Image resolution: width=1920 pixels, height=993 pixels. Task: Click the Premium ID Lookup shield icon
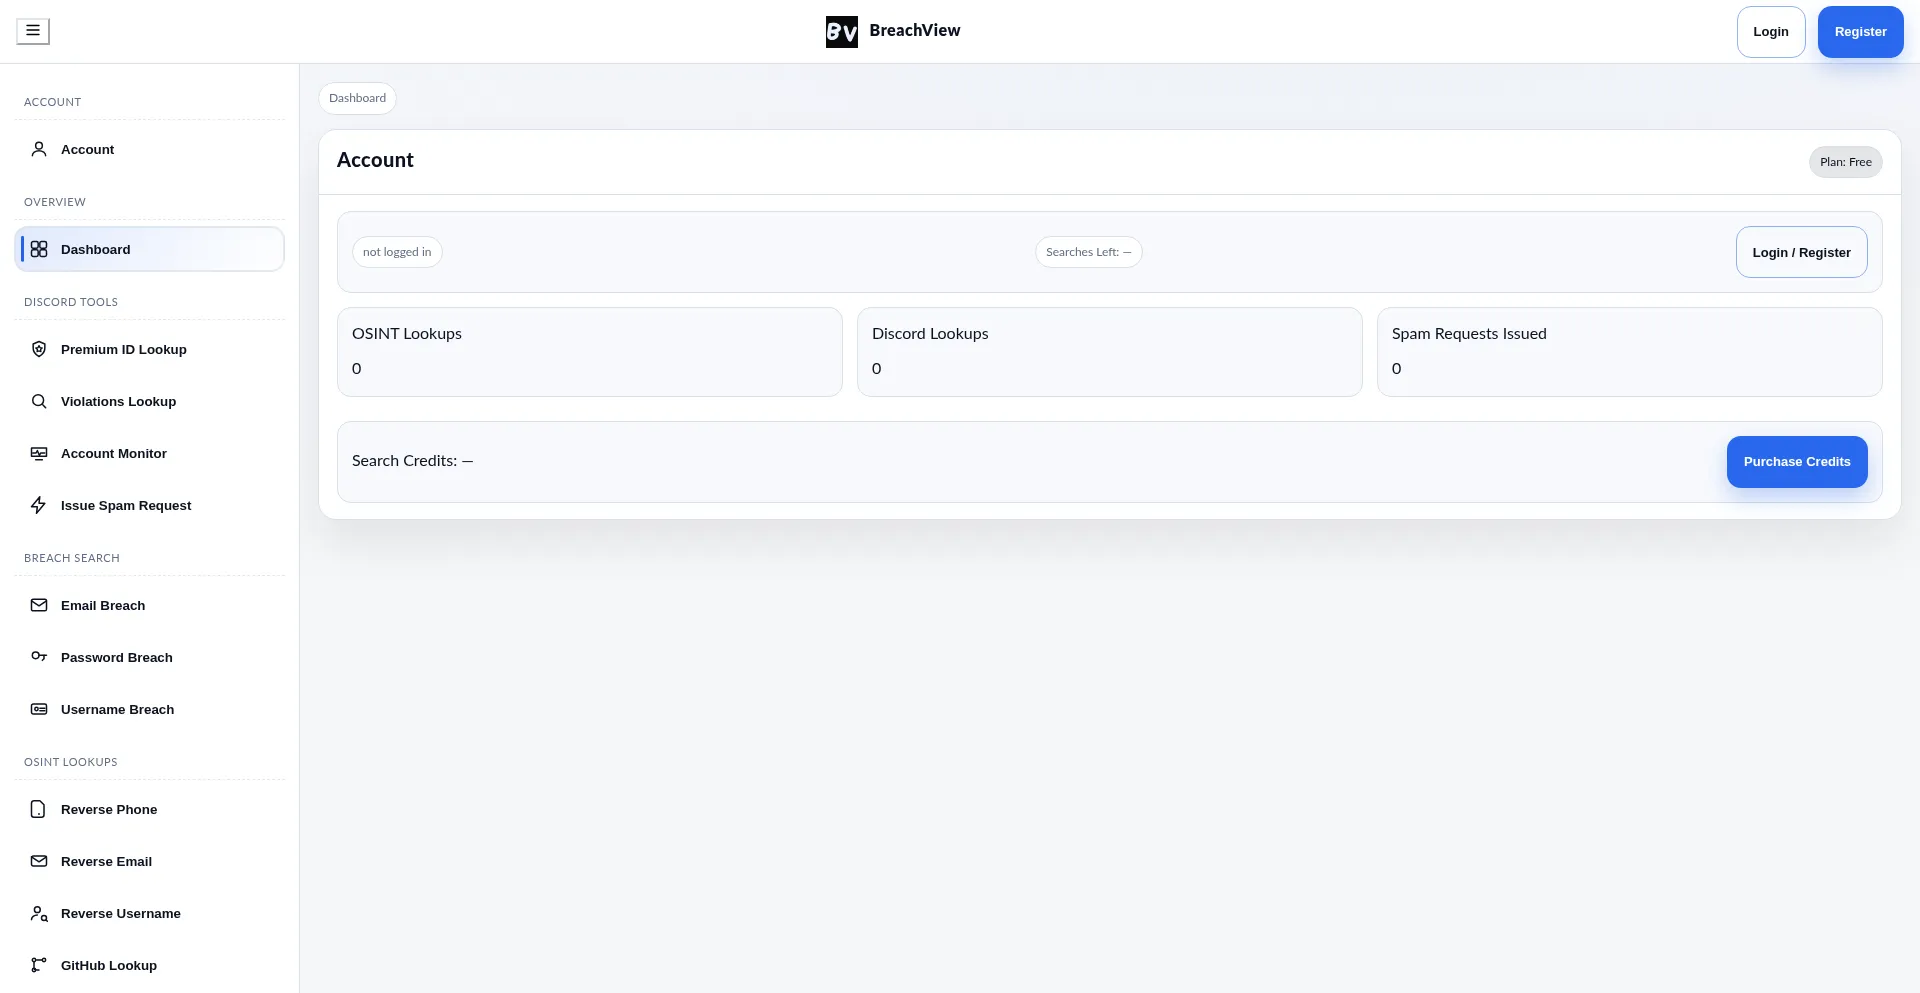(x=39, y=349)
